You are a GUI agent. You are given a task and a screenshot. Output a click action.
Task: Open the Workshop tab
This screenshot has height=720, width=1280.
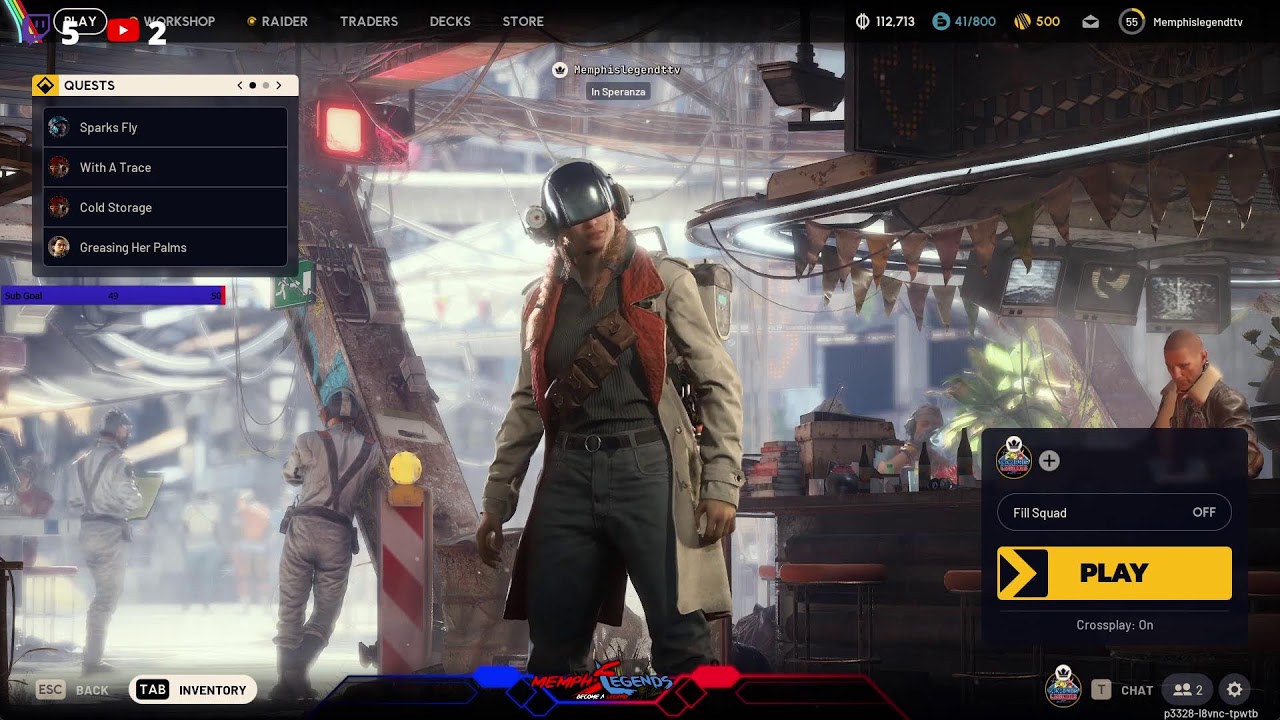[179, 21]
